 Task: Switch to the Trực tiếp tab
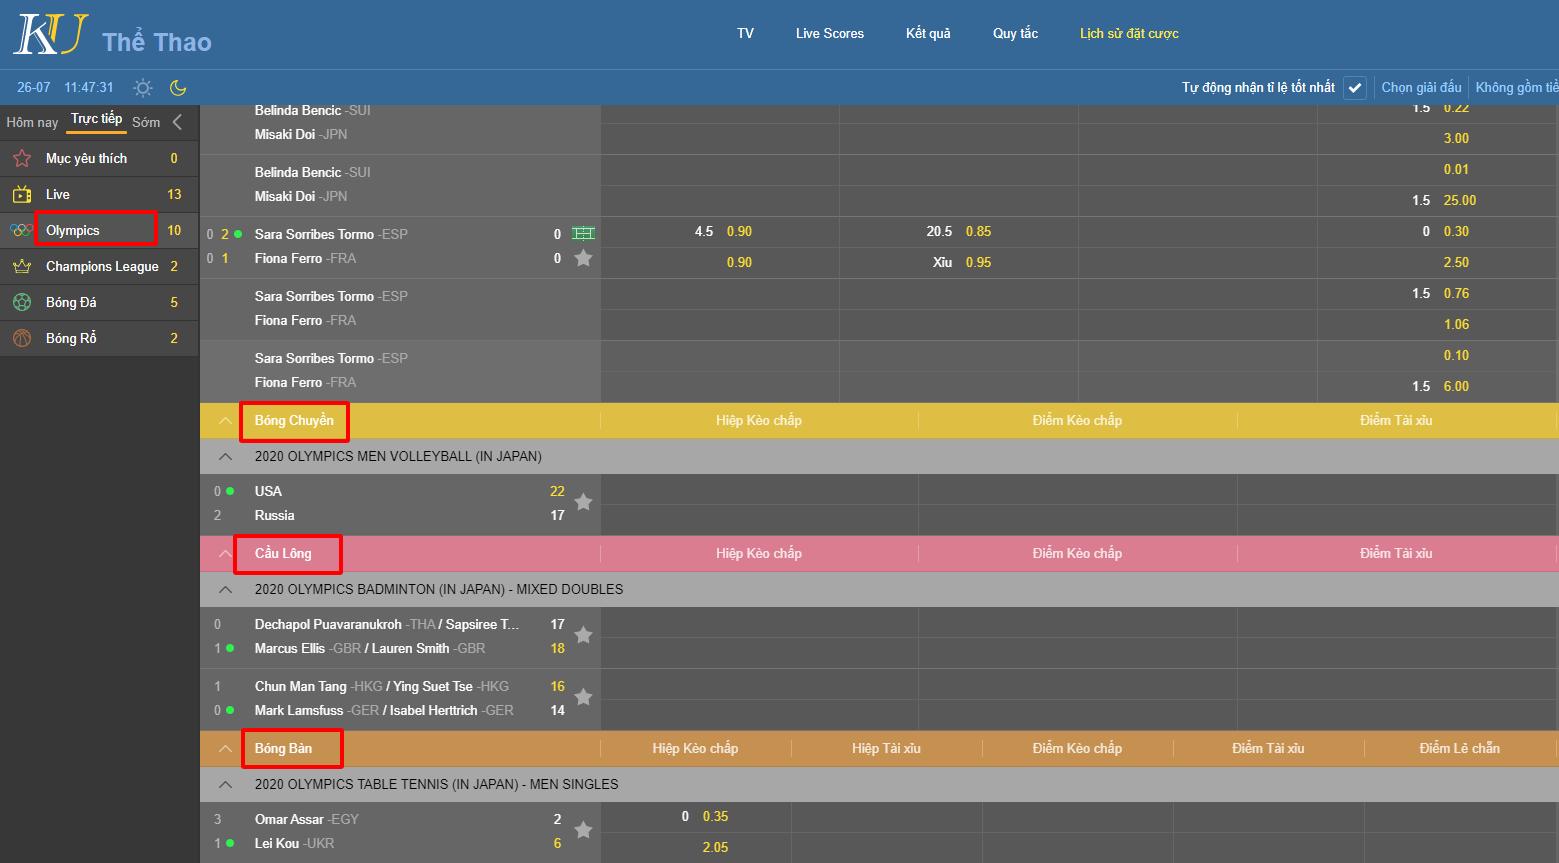[x=96, y=119]
